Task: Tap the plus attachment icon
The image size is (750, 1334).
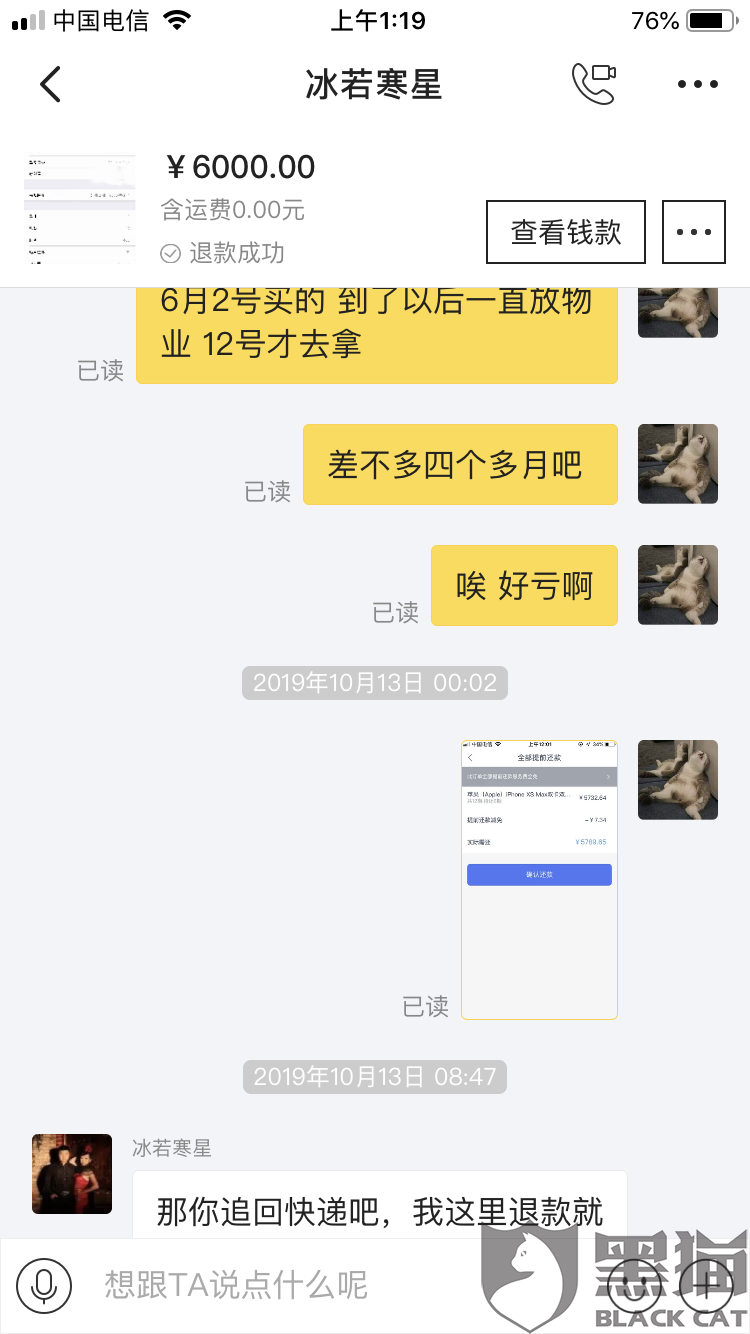Action: coord(706,1285)
